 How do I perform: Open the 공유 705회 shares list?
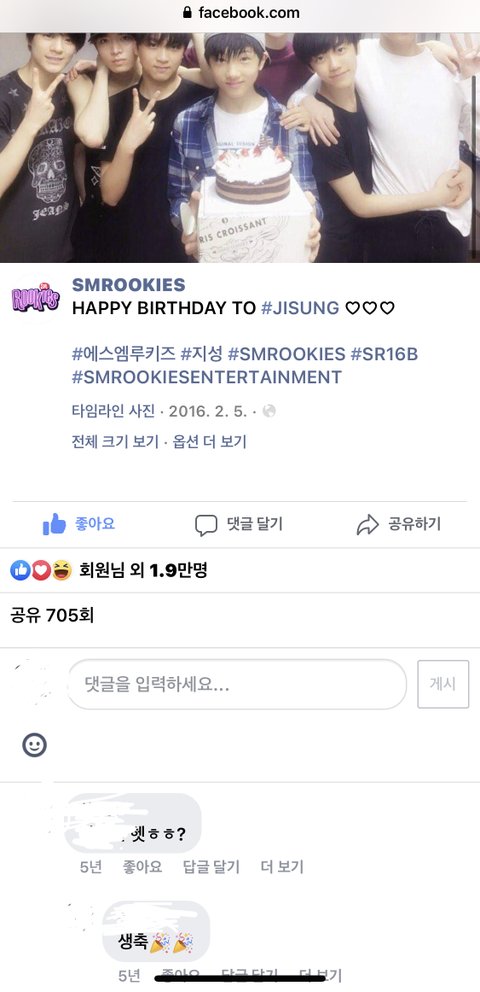pyautogui.click(x=52, y=615)
